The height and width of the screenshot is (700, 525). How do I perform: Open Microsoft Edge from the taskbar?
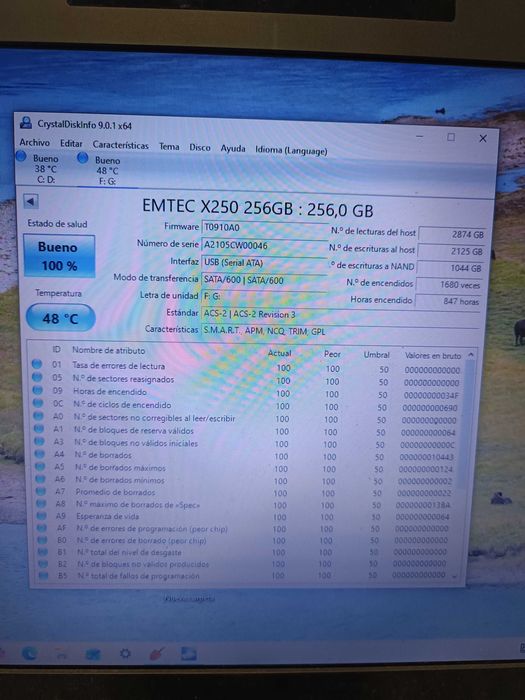(x=29, y=654)
